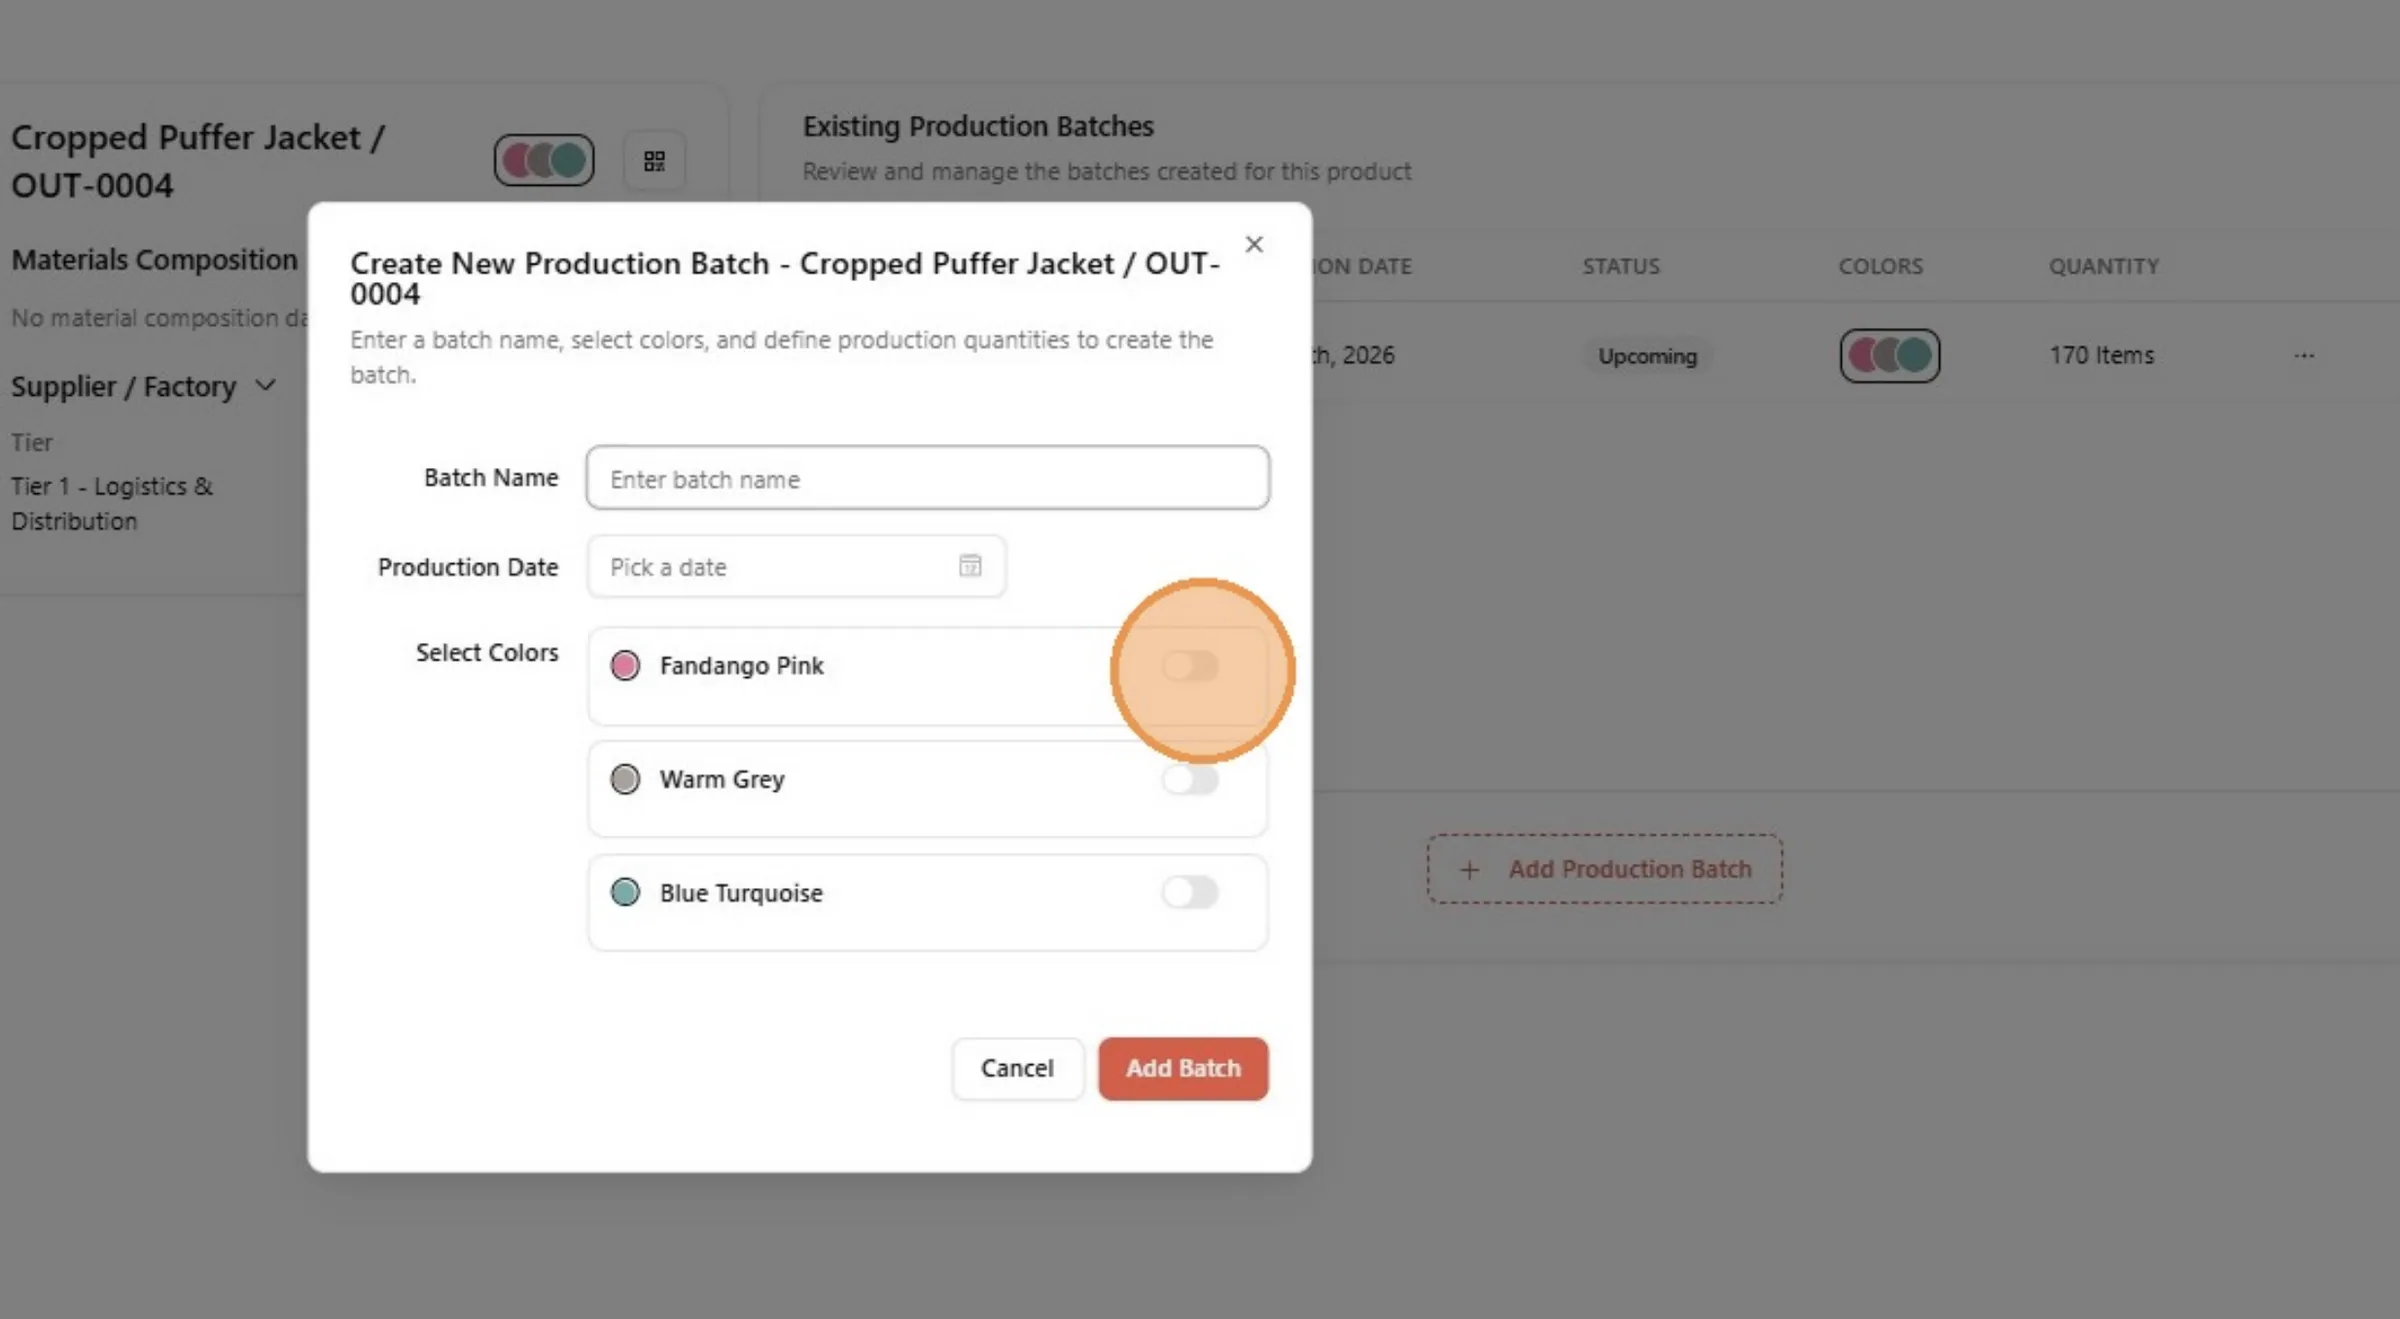Click the Blue Turquoise color dot
Image resolution: width=2400 pixels, height=1319 pixels.
[625, 892]
